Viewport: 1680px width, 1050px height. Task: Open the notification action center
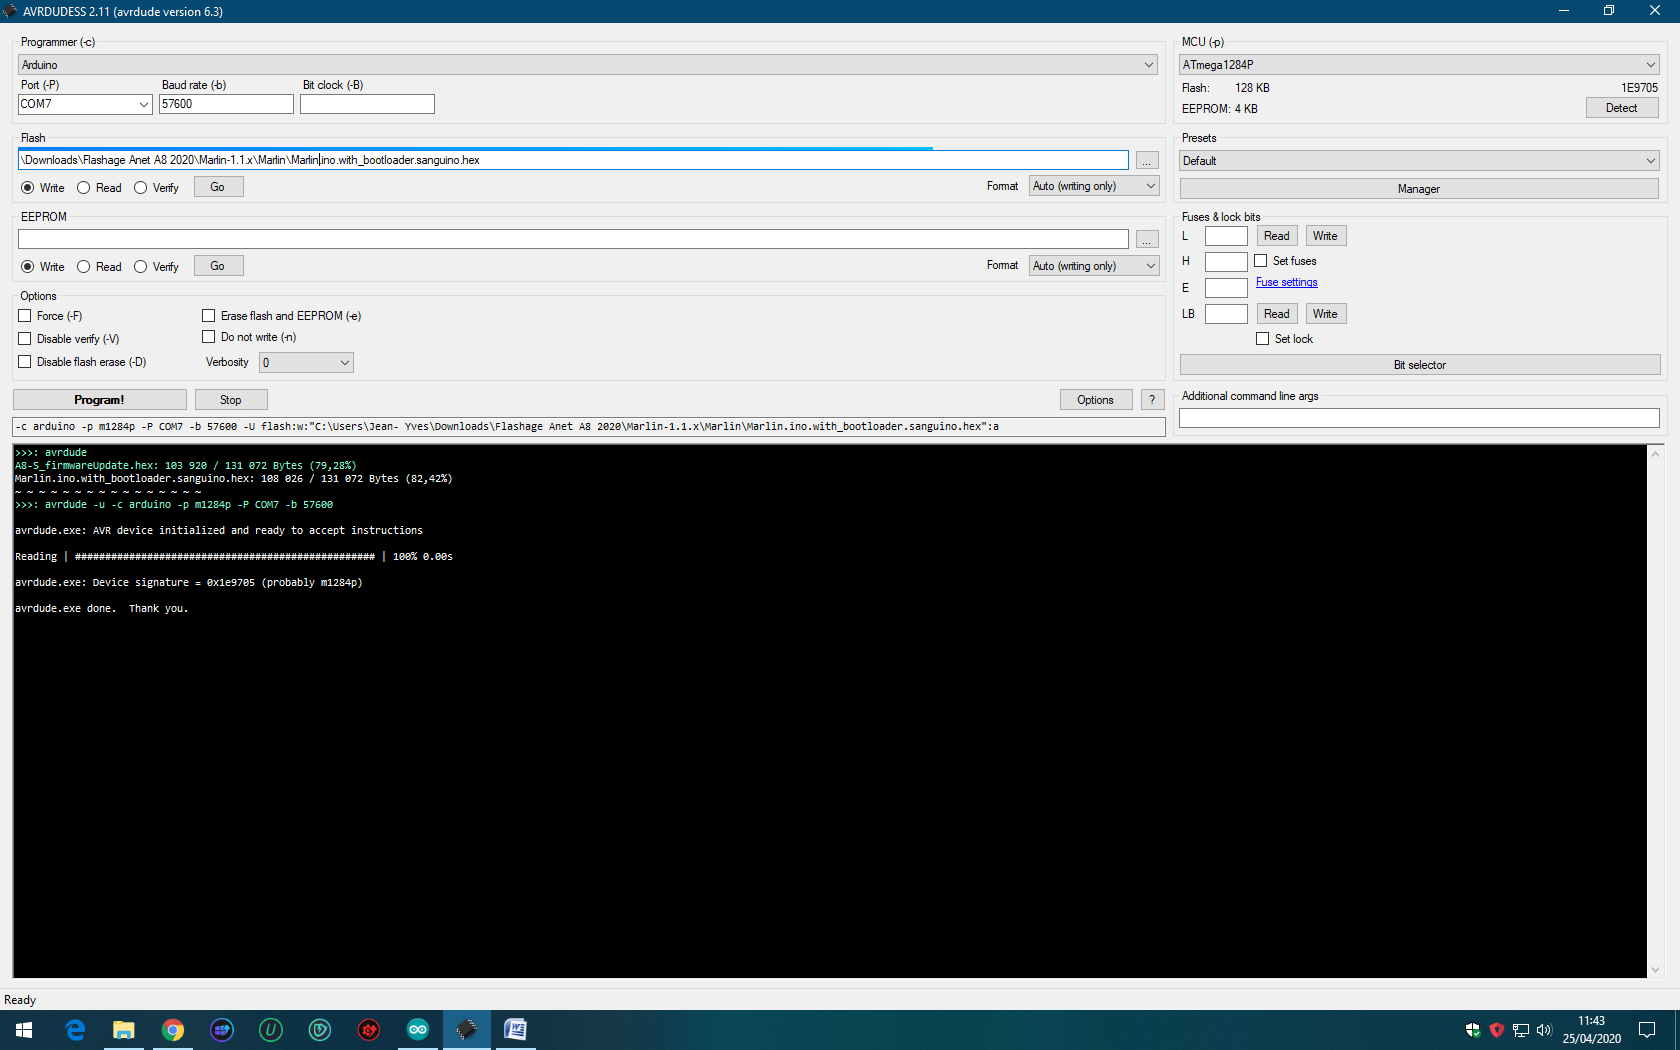[x=1647, y=1030]
